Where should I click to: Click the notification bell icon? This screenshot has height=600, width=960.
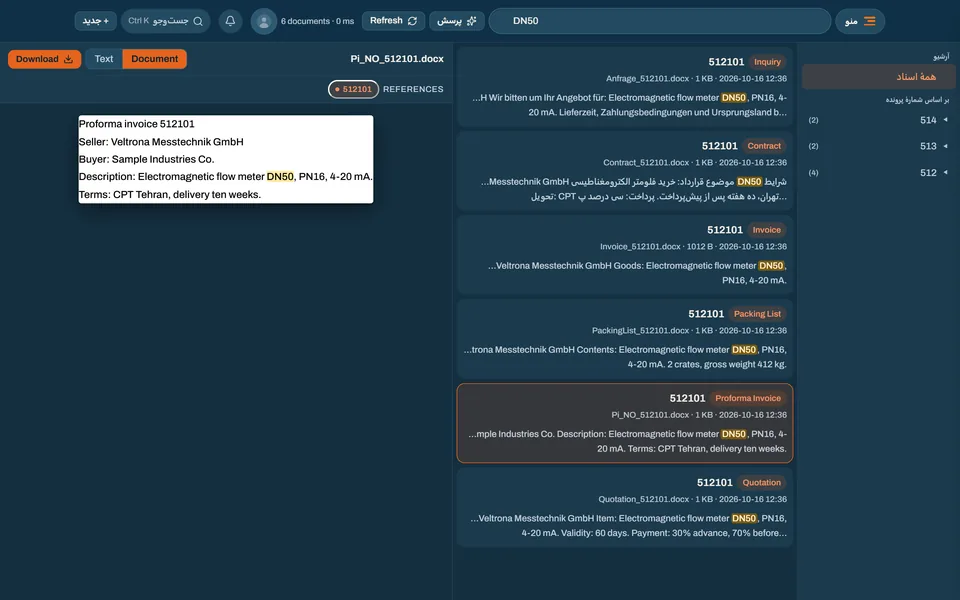tap(230, 21)
